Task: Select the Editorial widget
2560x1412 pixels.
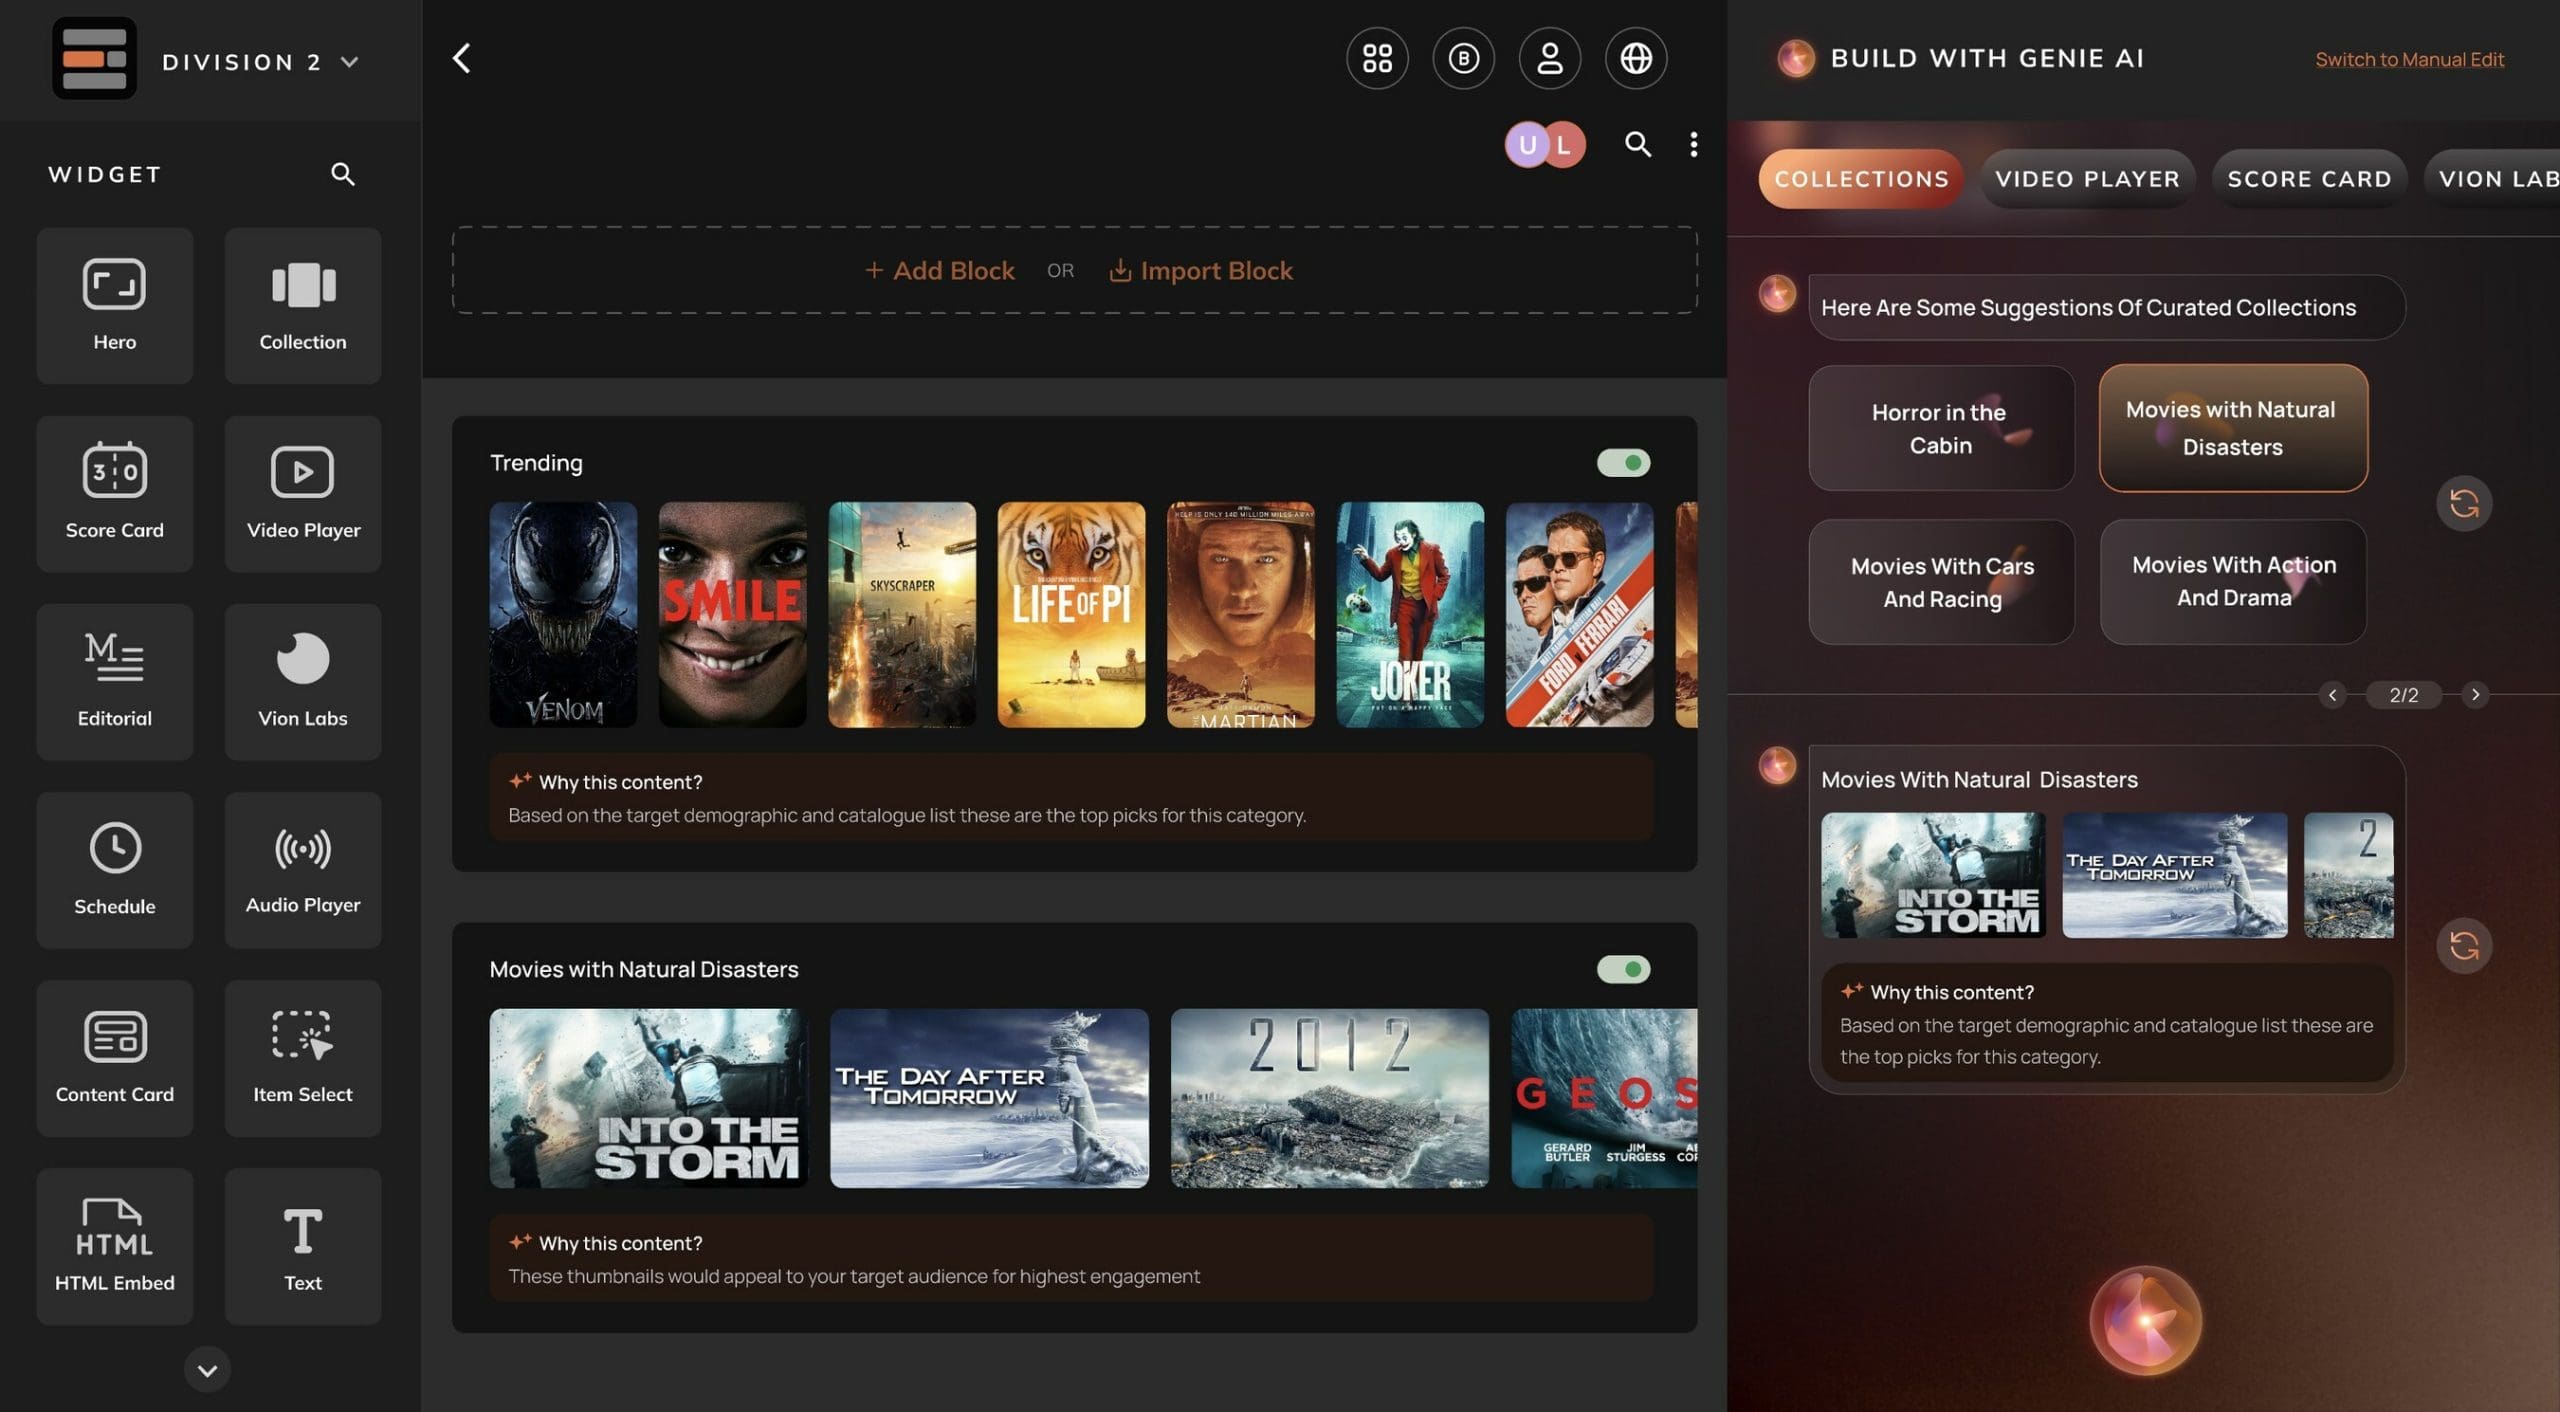Action: pos(114,681)
